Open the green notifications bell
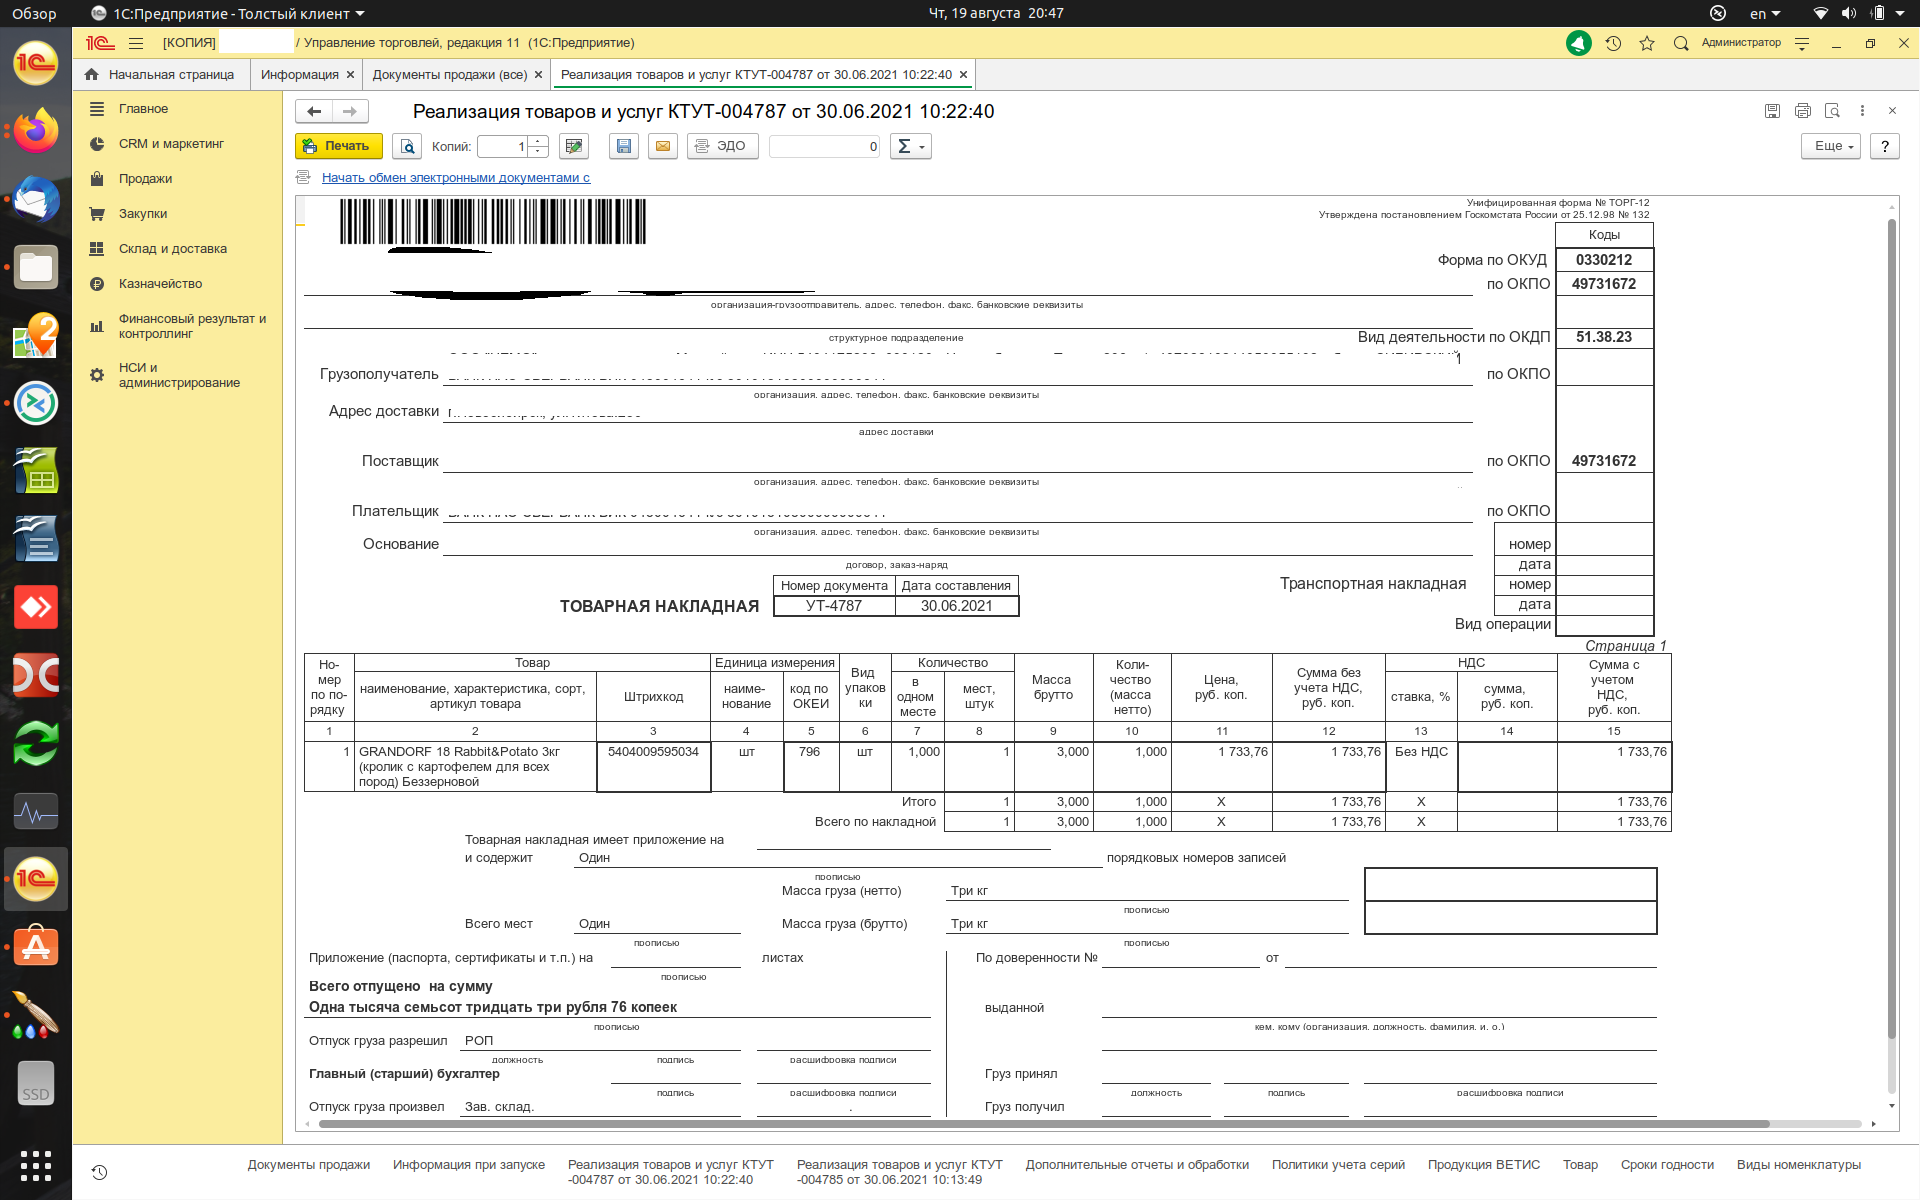The height and width of the screenshot is (1200, 1920). click(1579, 43)
